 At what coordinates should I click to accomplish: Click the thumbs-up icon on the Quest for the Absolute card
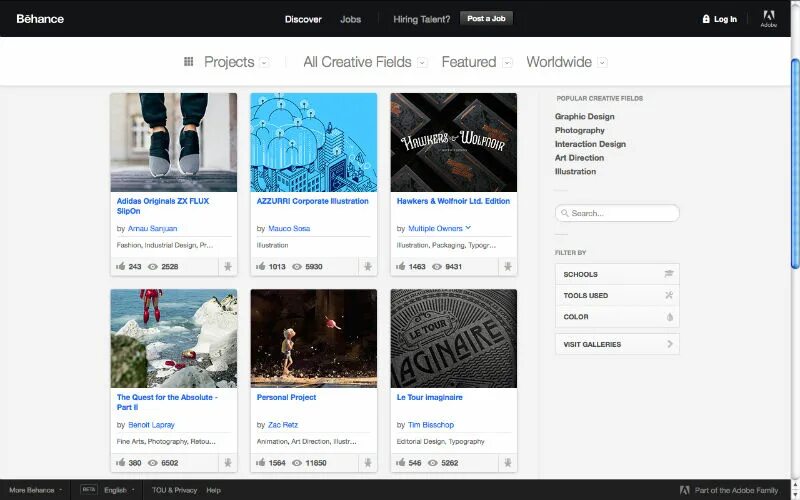[x=120, y=462]
